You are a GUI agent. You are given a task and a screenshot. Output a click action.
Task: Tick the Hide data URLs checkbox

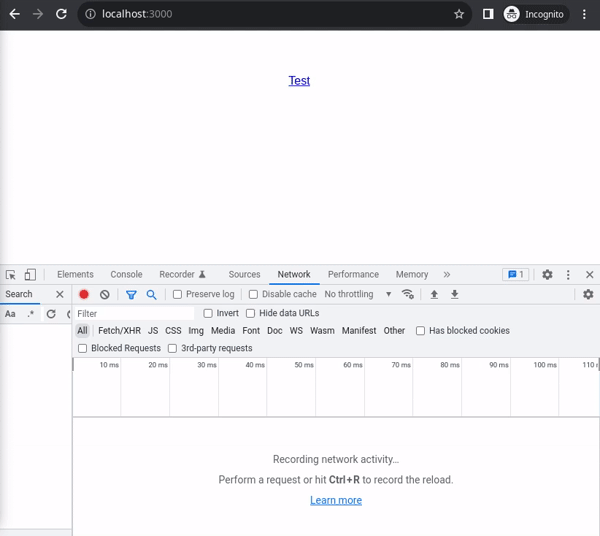click(x=251, y=314)
